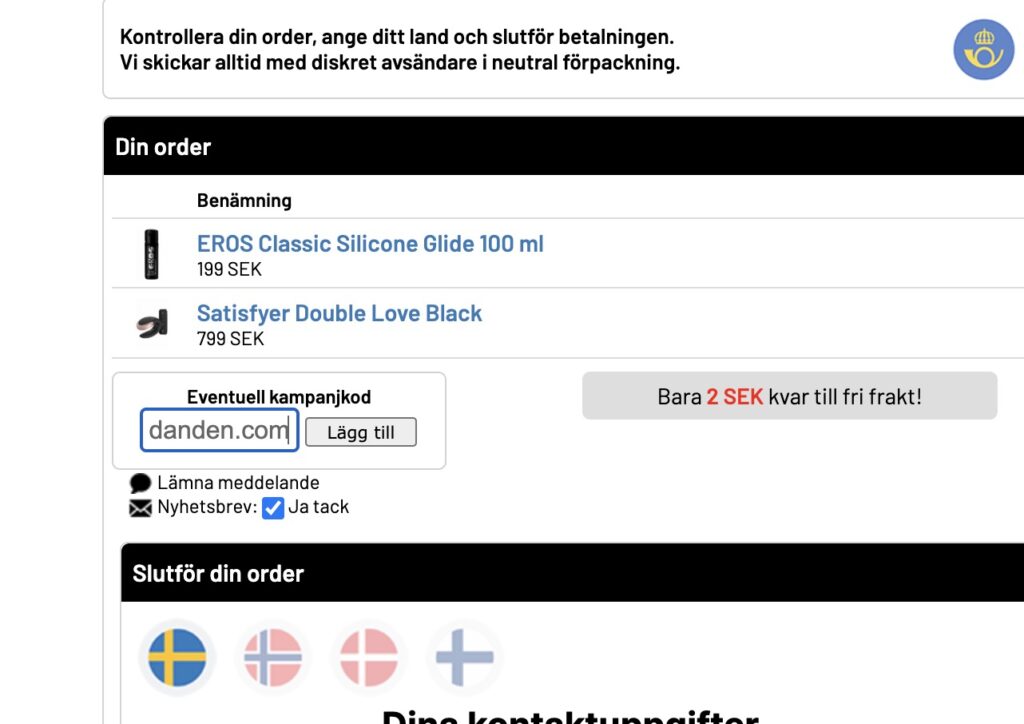This screenshot has height=724, width=1024.
Task: Click the envelope newsletter icon
Action: [x=140, y=508]
